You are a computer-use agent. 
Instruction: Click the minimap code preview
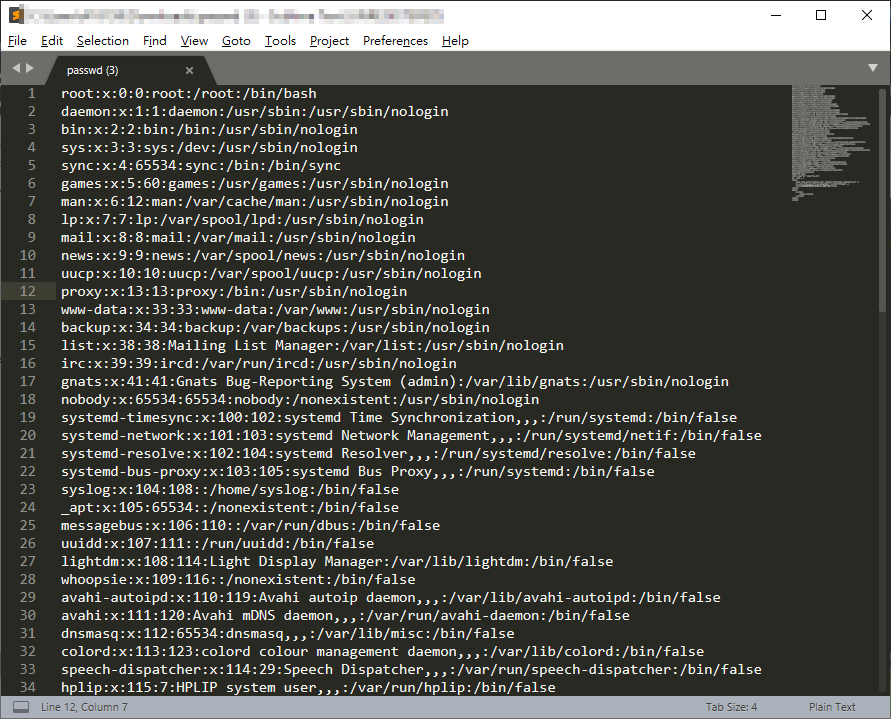(x=830, y=142)
